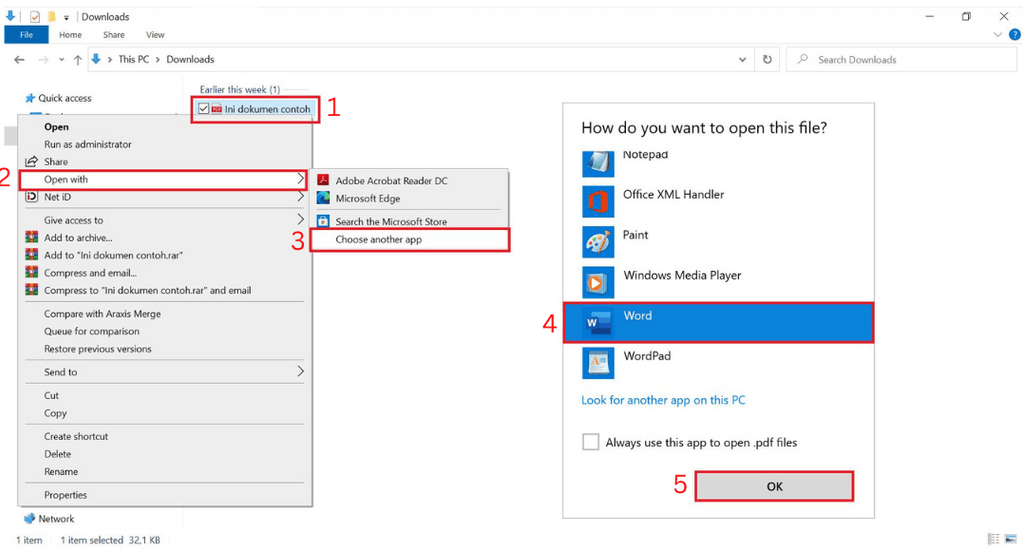This screenshot has width=1023, height=552.
Task: Select the Paint app icon
Action: [x=598, y=241]
